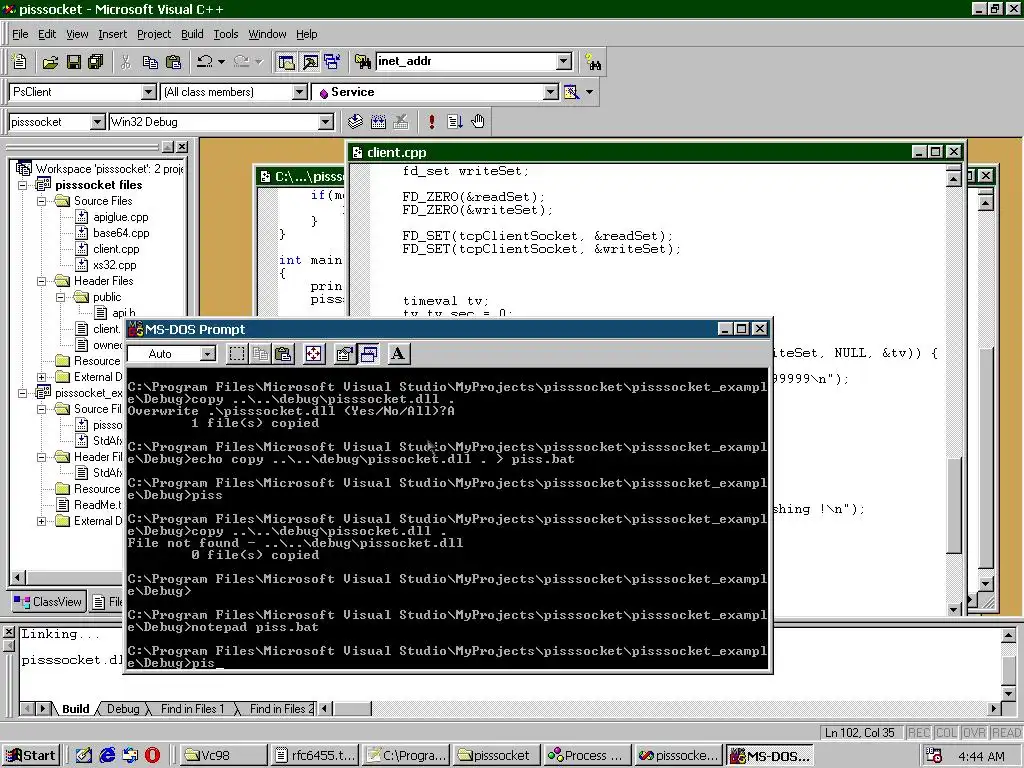Click the New Text File toolbar icon
Image resolution: width=1024 pixels, height=768 pixels.
coord(20,62)
